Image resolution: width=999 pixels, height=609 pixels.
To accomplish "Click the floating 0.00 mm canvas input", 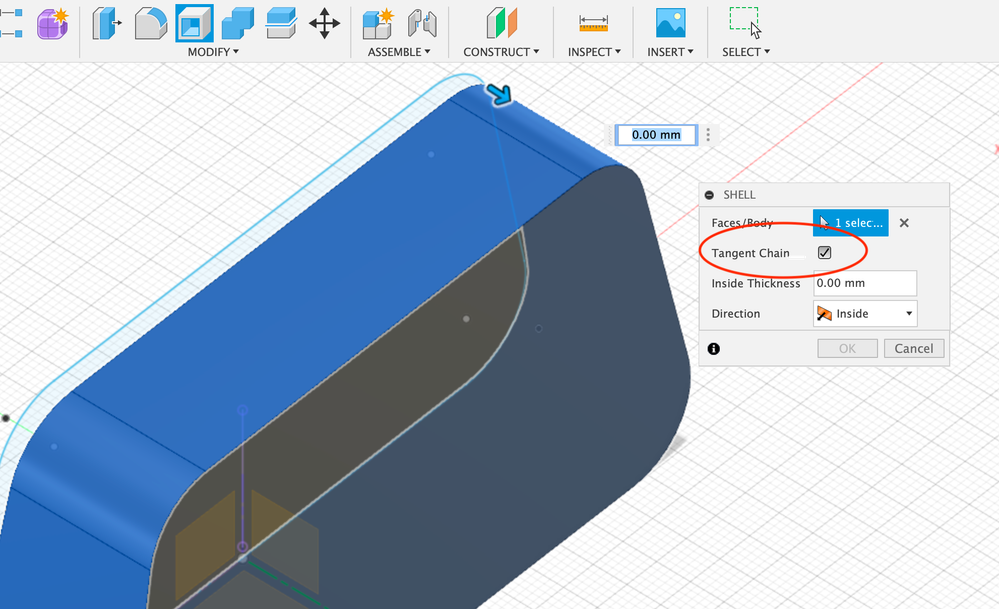I will click(x=656, y=135).
